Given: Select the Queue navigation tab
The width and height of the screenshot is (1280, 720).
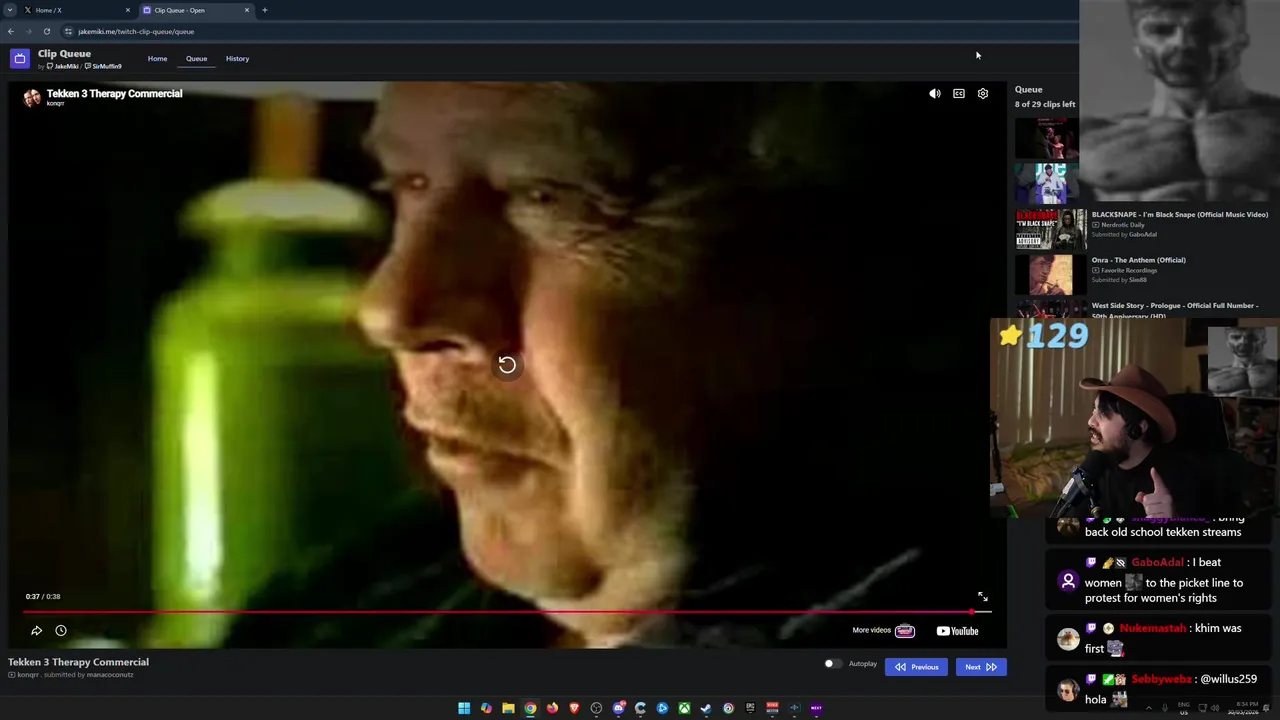Looking at the screenshot, I should point(196,59).
